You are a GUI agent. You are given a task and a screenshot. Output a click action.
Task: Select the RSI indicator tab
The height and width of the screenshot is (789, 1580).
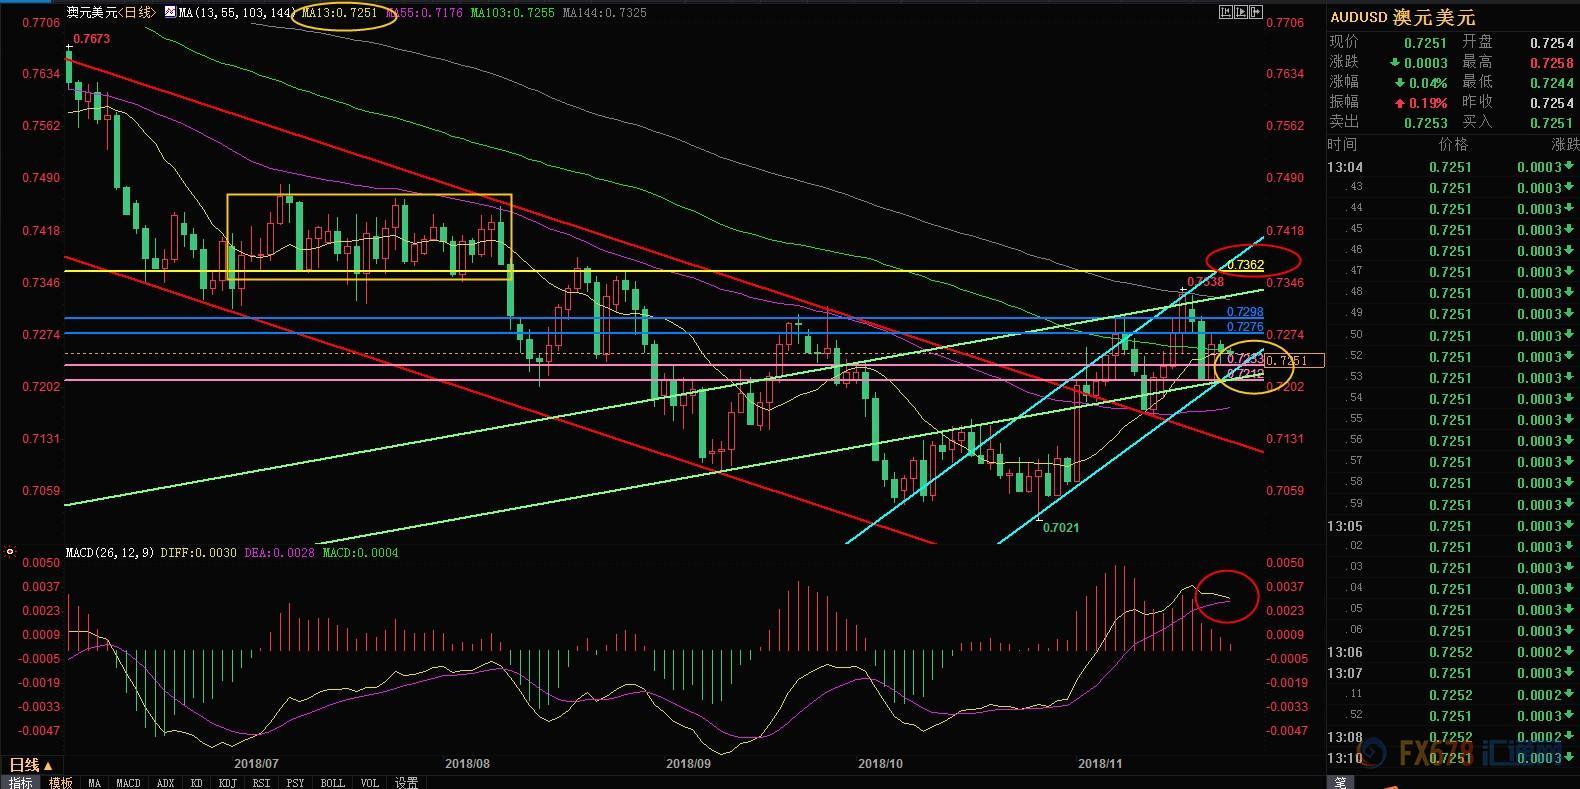pyautogui.click(x=261, y=782)
